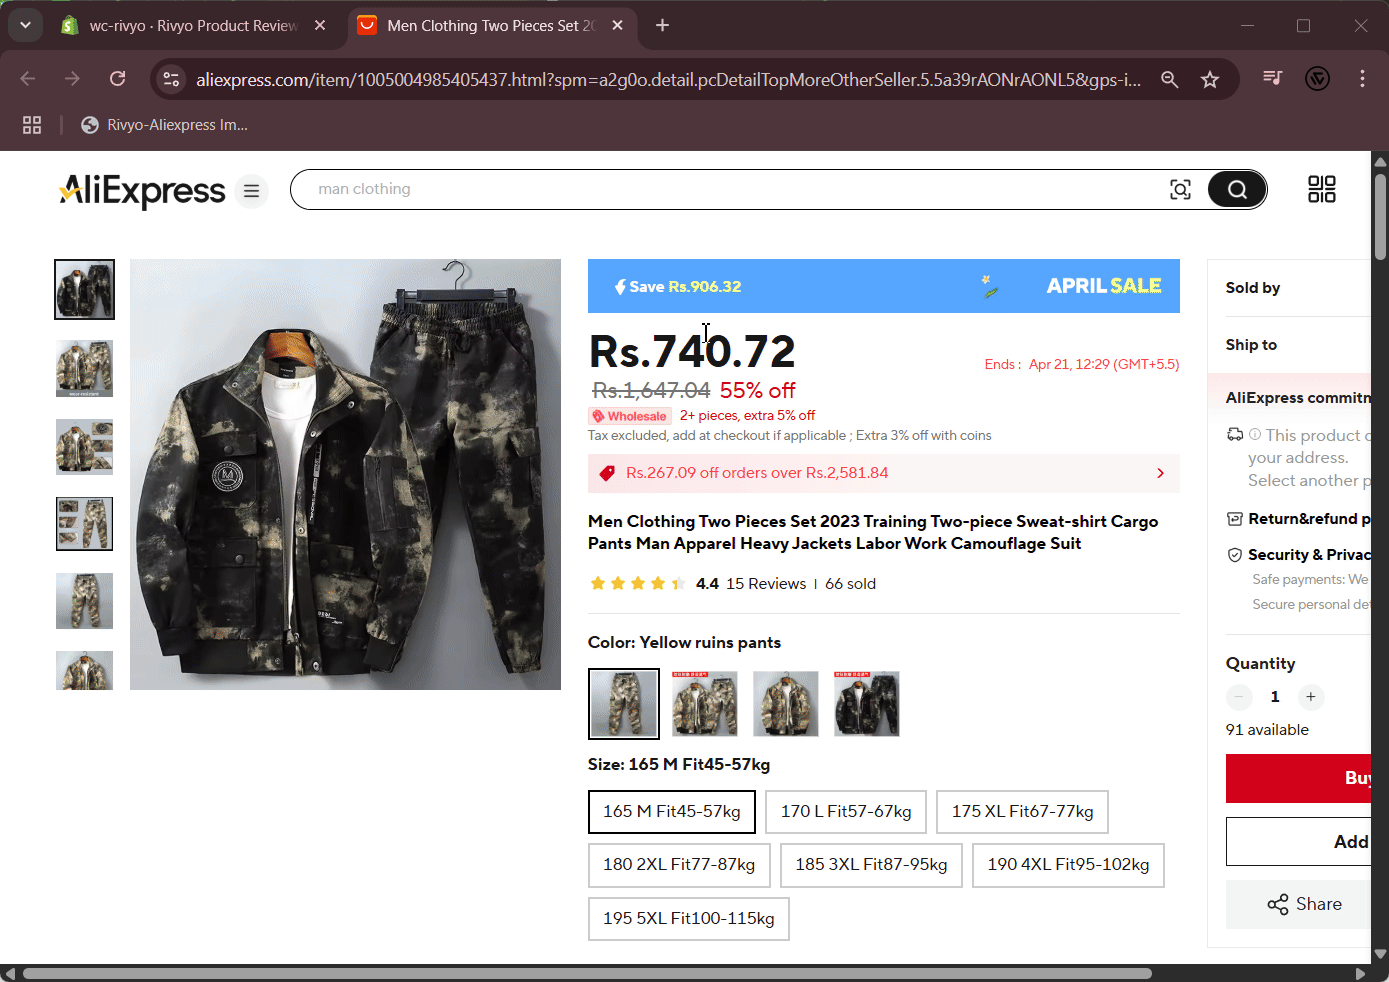
Task: Open the hamburger categories menu beside logo
Action: click(x=252, y=190)
